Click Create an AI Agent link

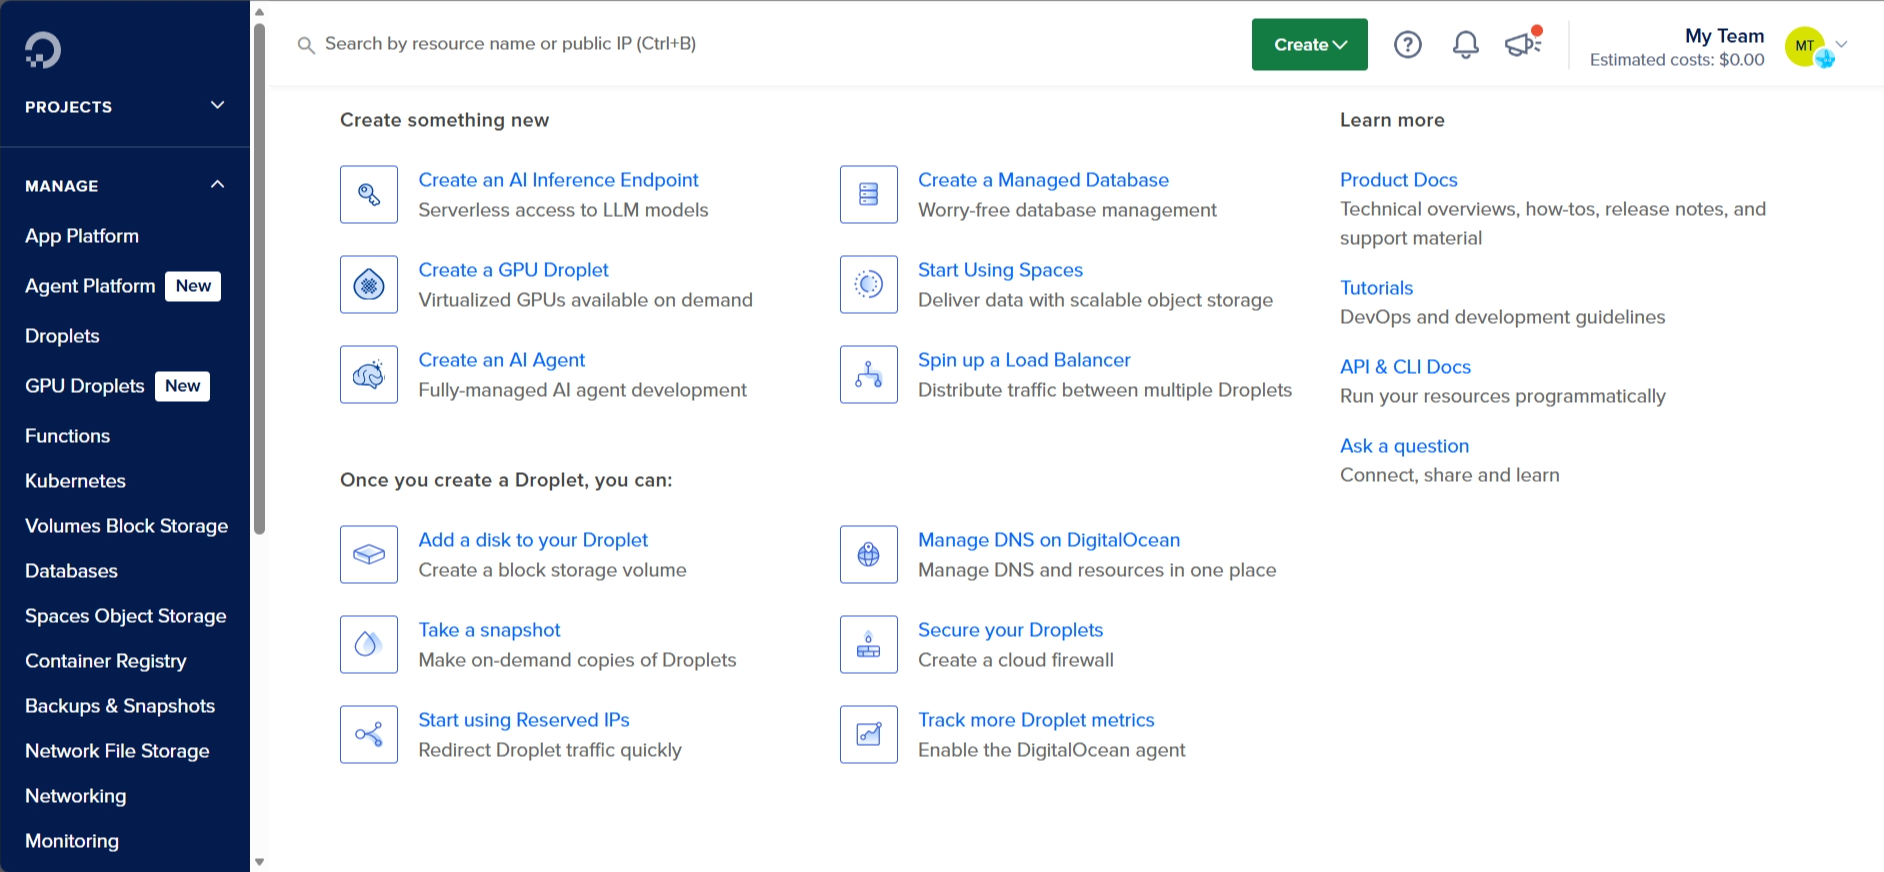(x=501, y=360)
